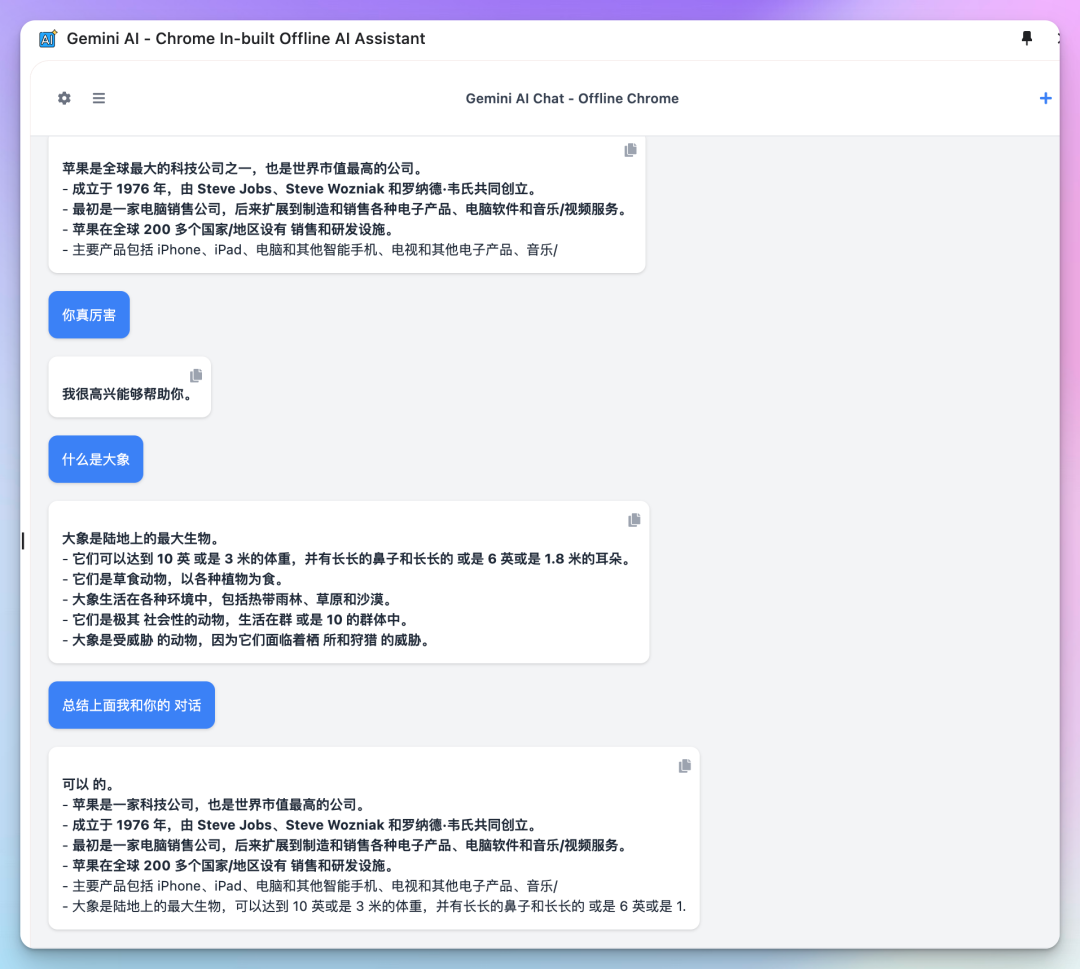Click the 'Gemini AI Chat - Offline Chrome' header title
This screenshot has height=969, width=1080.
pyautogui.click(x=572, y=98)
